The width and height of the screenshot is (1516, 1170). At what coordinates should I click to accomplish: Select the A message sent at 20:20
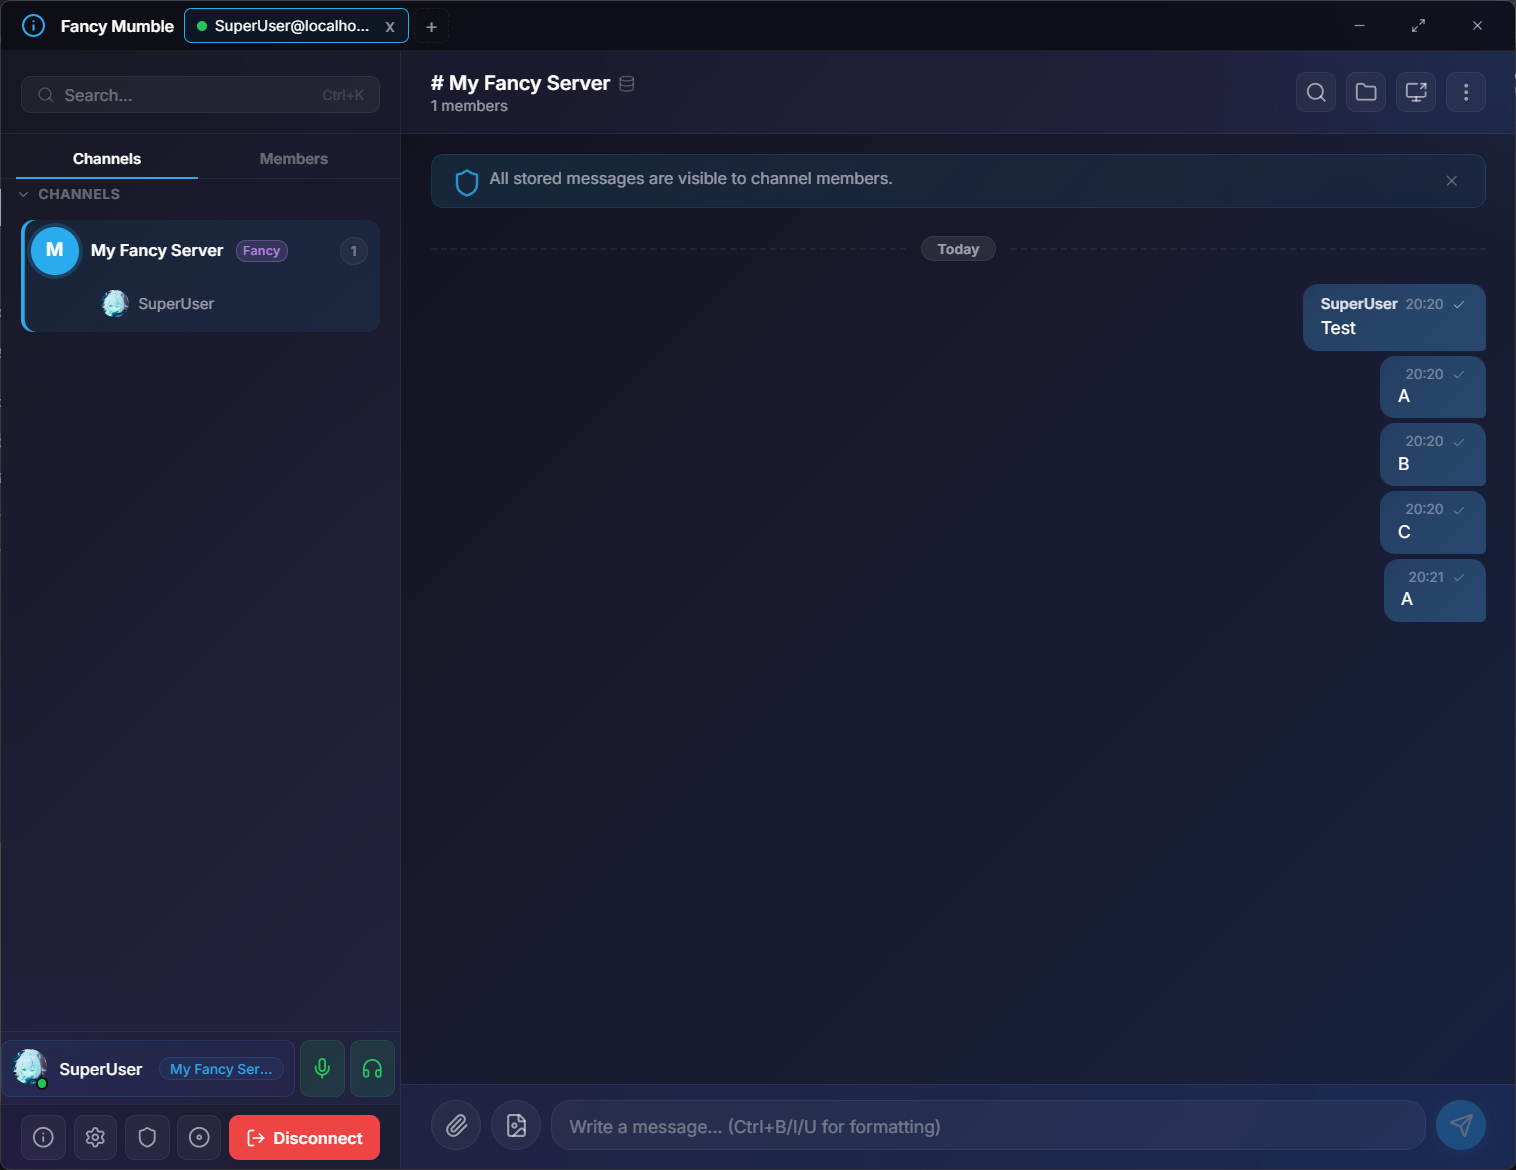[x=1433, y=386]
